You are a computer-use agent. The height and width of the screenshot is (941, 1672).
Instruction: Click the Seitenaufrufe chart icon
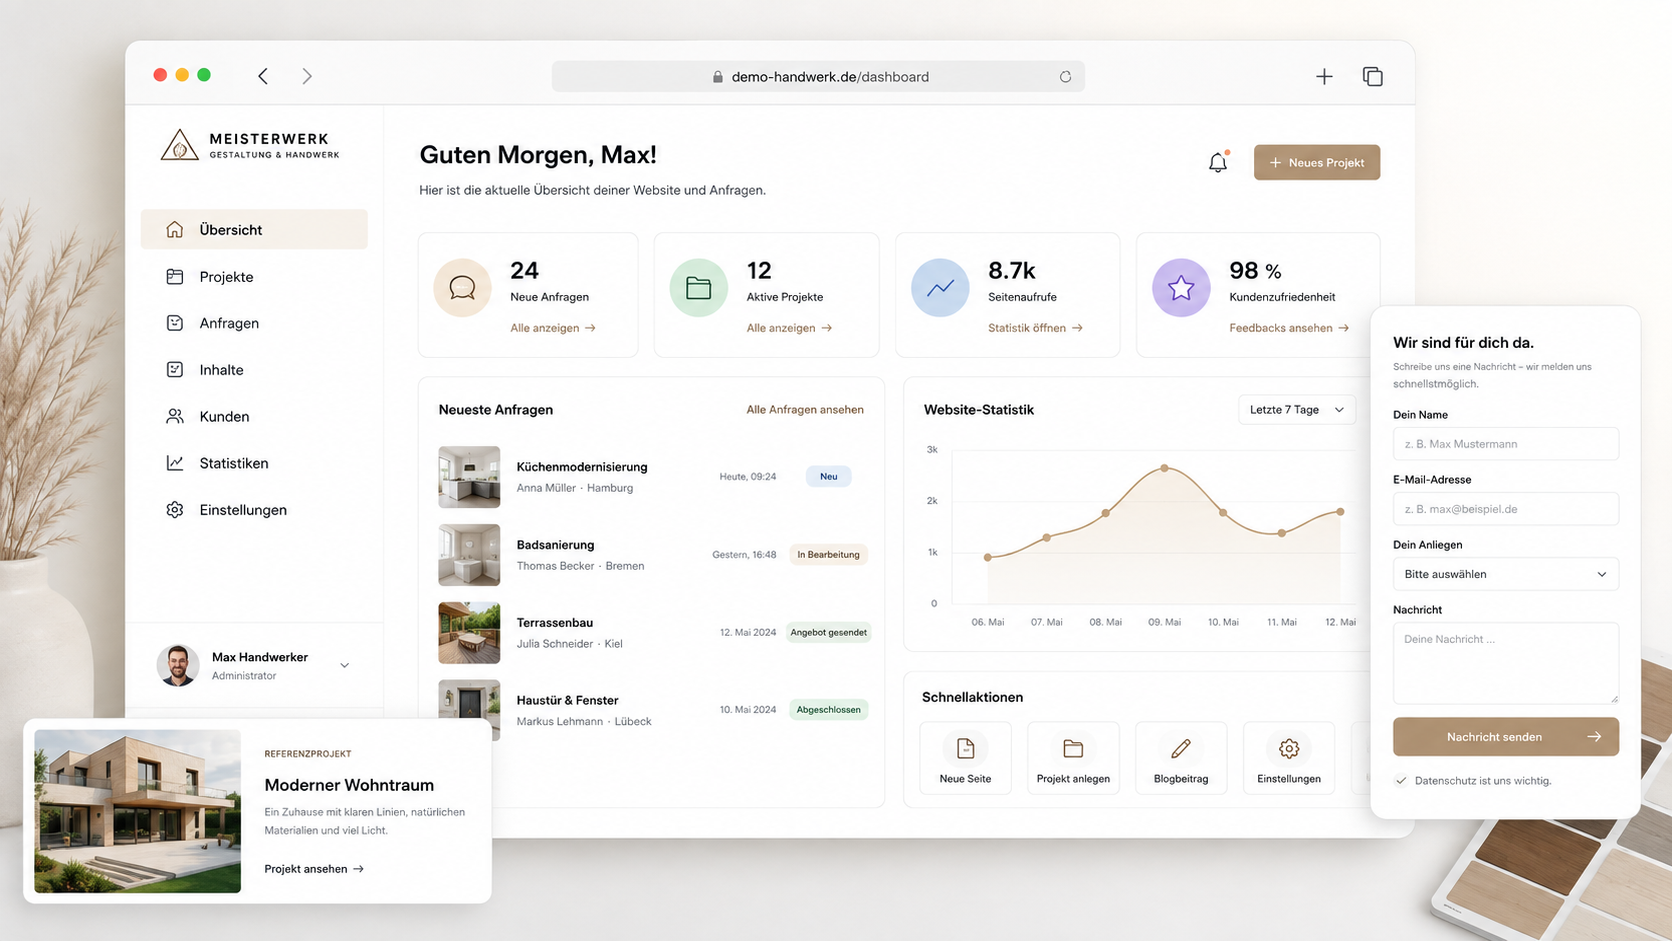click(940, 288)
